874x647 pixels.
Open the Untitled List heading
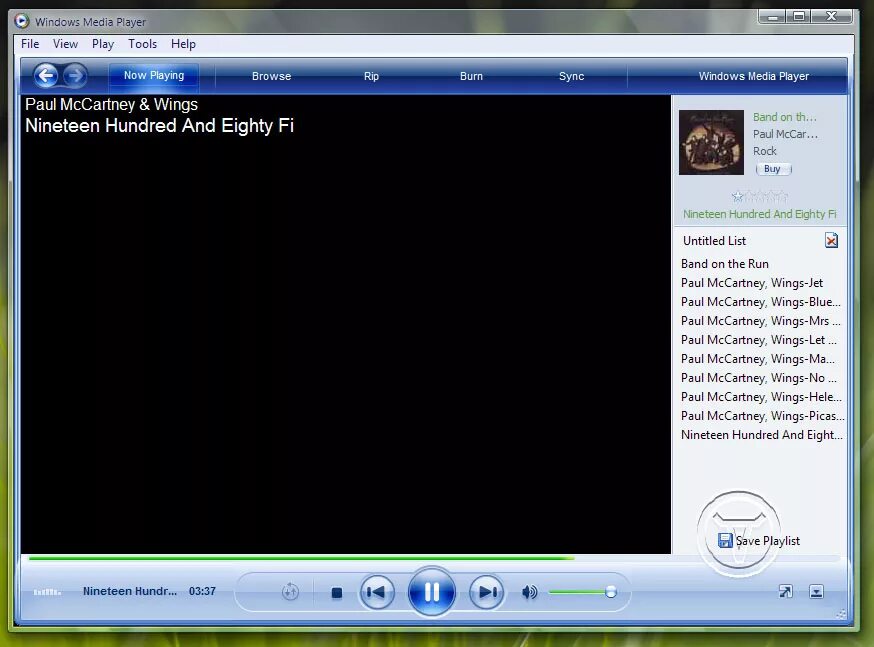714,241
